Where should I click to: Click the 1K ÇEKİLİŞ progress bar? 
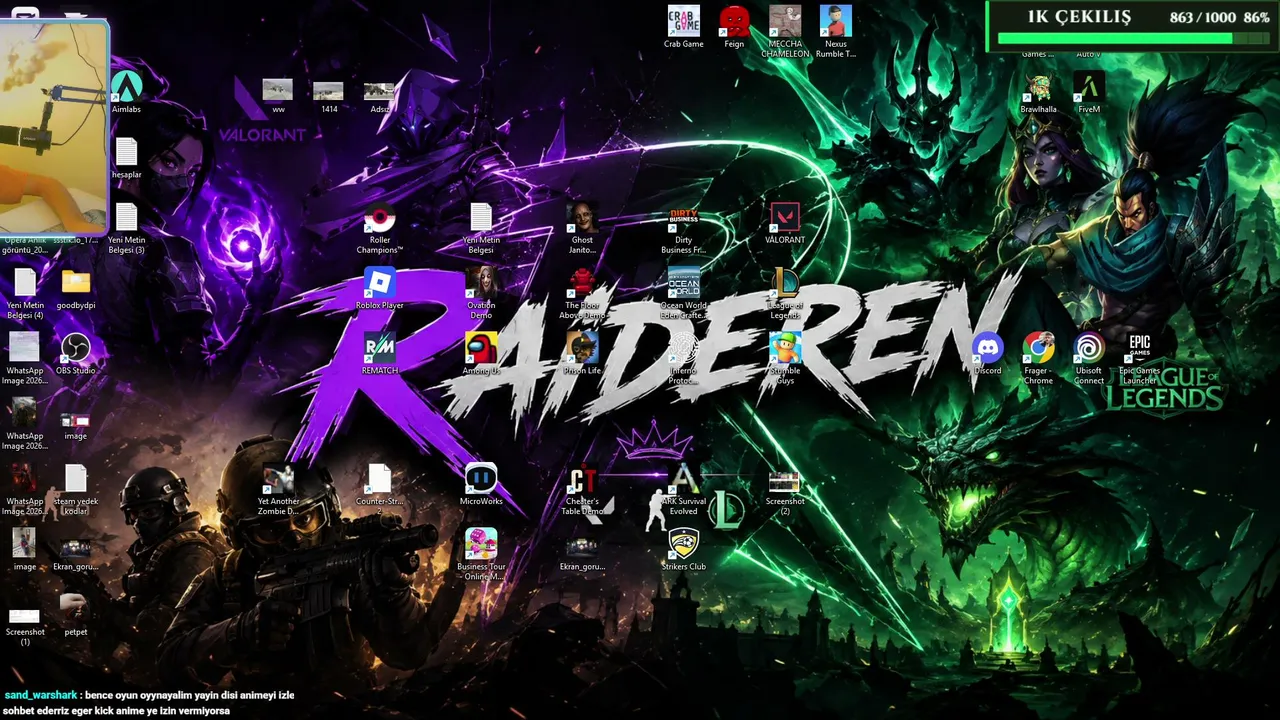(x=1134, y=39)
